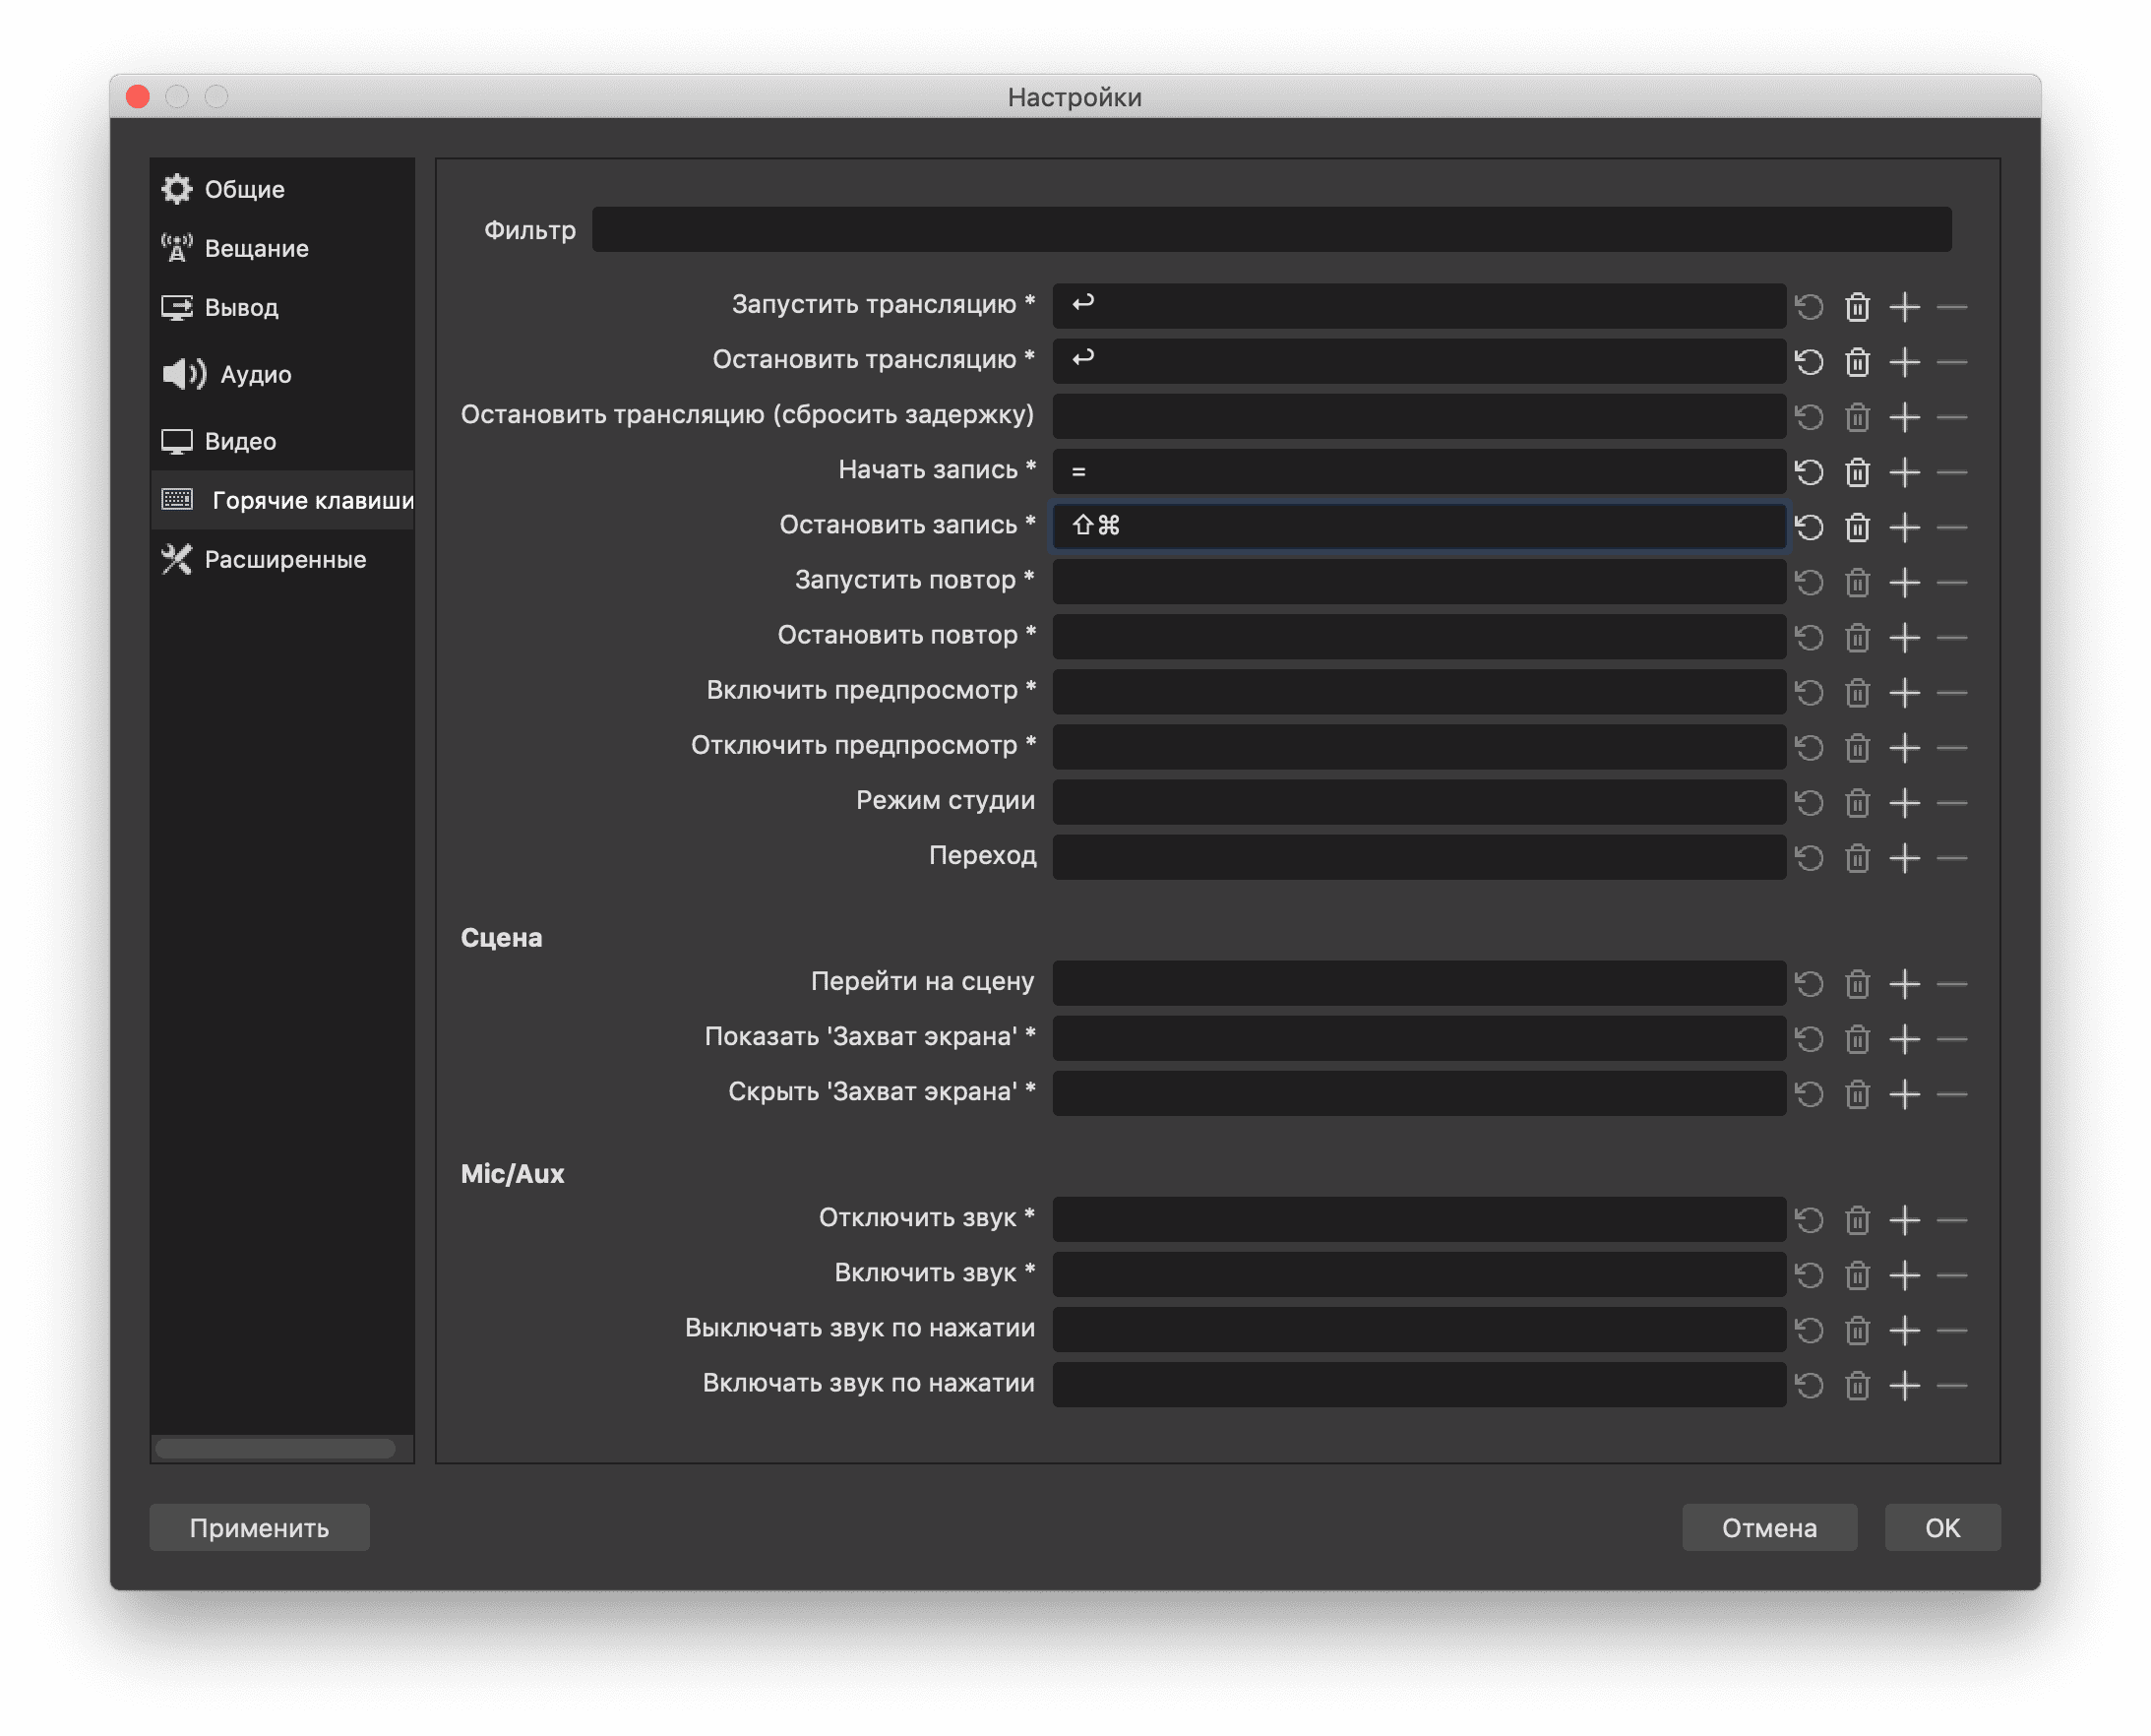Revert the 'Начать запись' hotkey binding
The height and width of the screenshot is (1736, 2151).
point(1809,472)
